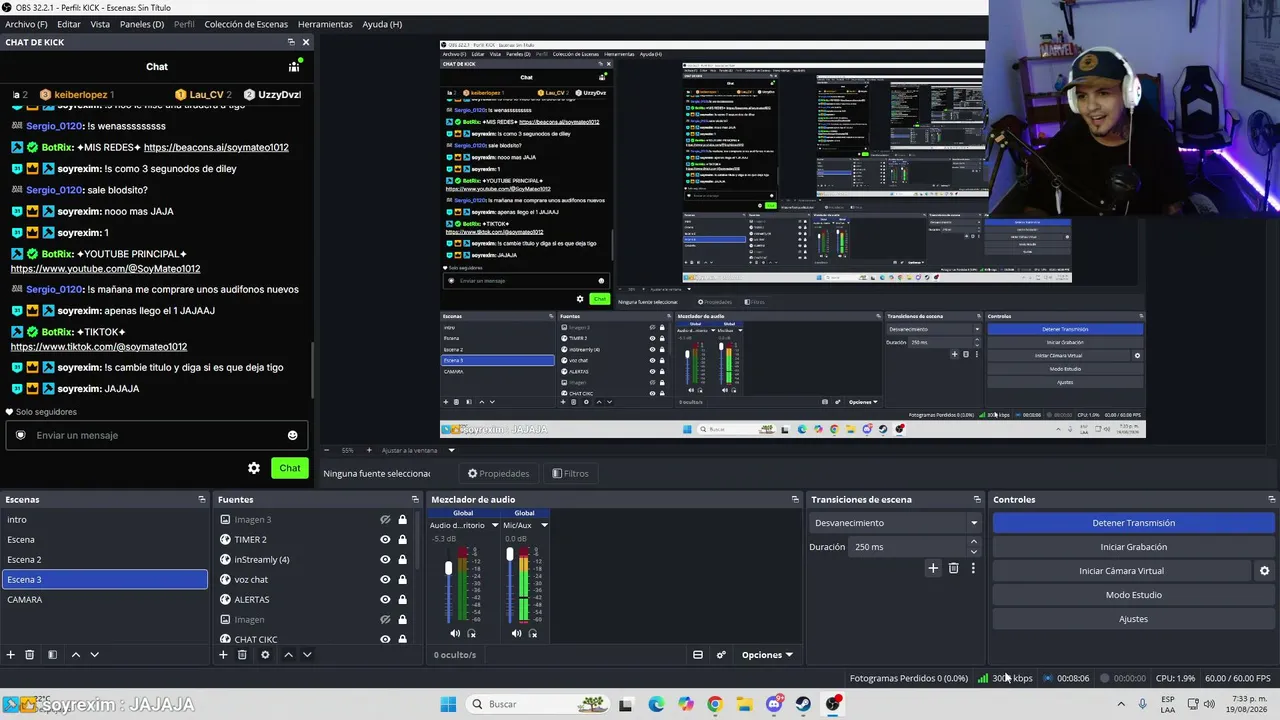Hide the ALERTAS source
The height and width of the screenshot is (720, 1280).
tap(385, 600)
